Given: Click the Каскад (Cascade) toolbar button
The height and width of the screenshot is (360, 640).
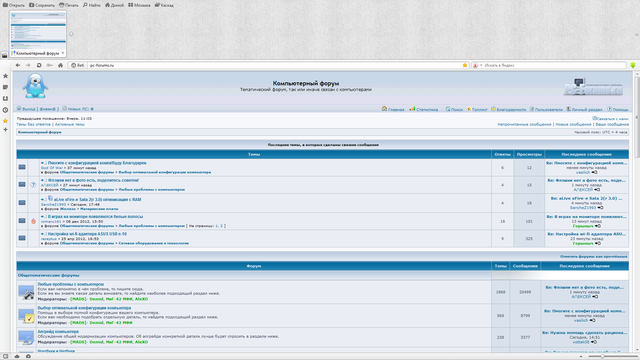Looking at the screenshot, I should tap(164, 5).
